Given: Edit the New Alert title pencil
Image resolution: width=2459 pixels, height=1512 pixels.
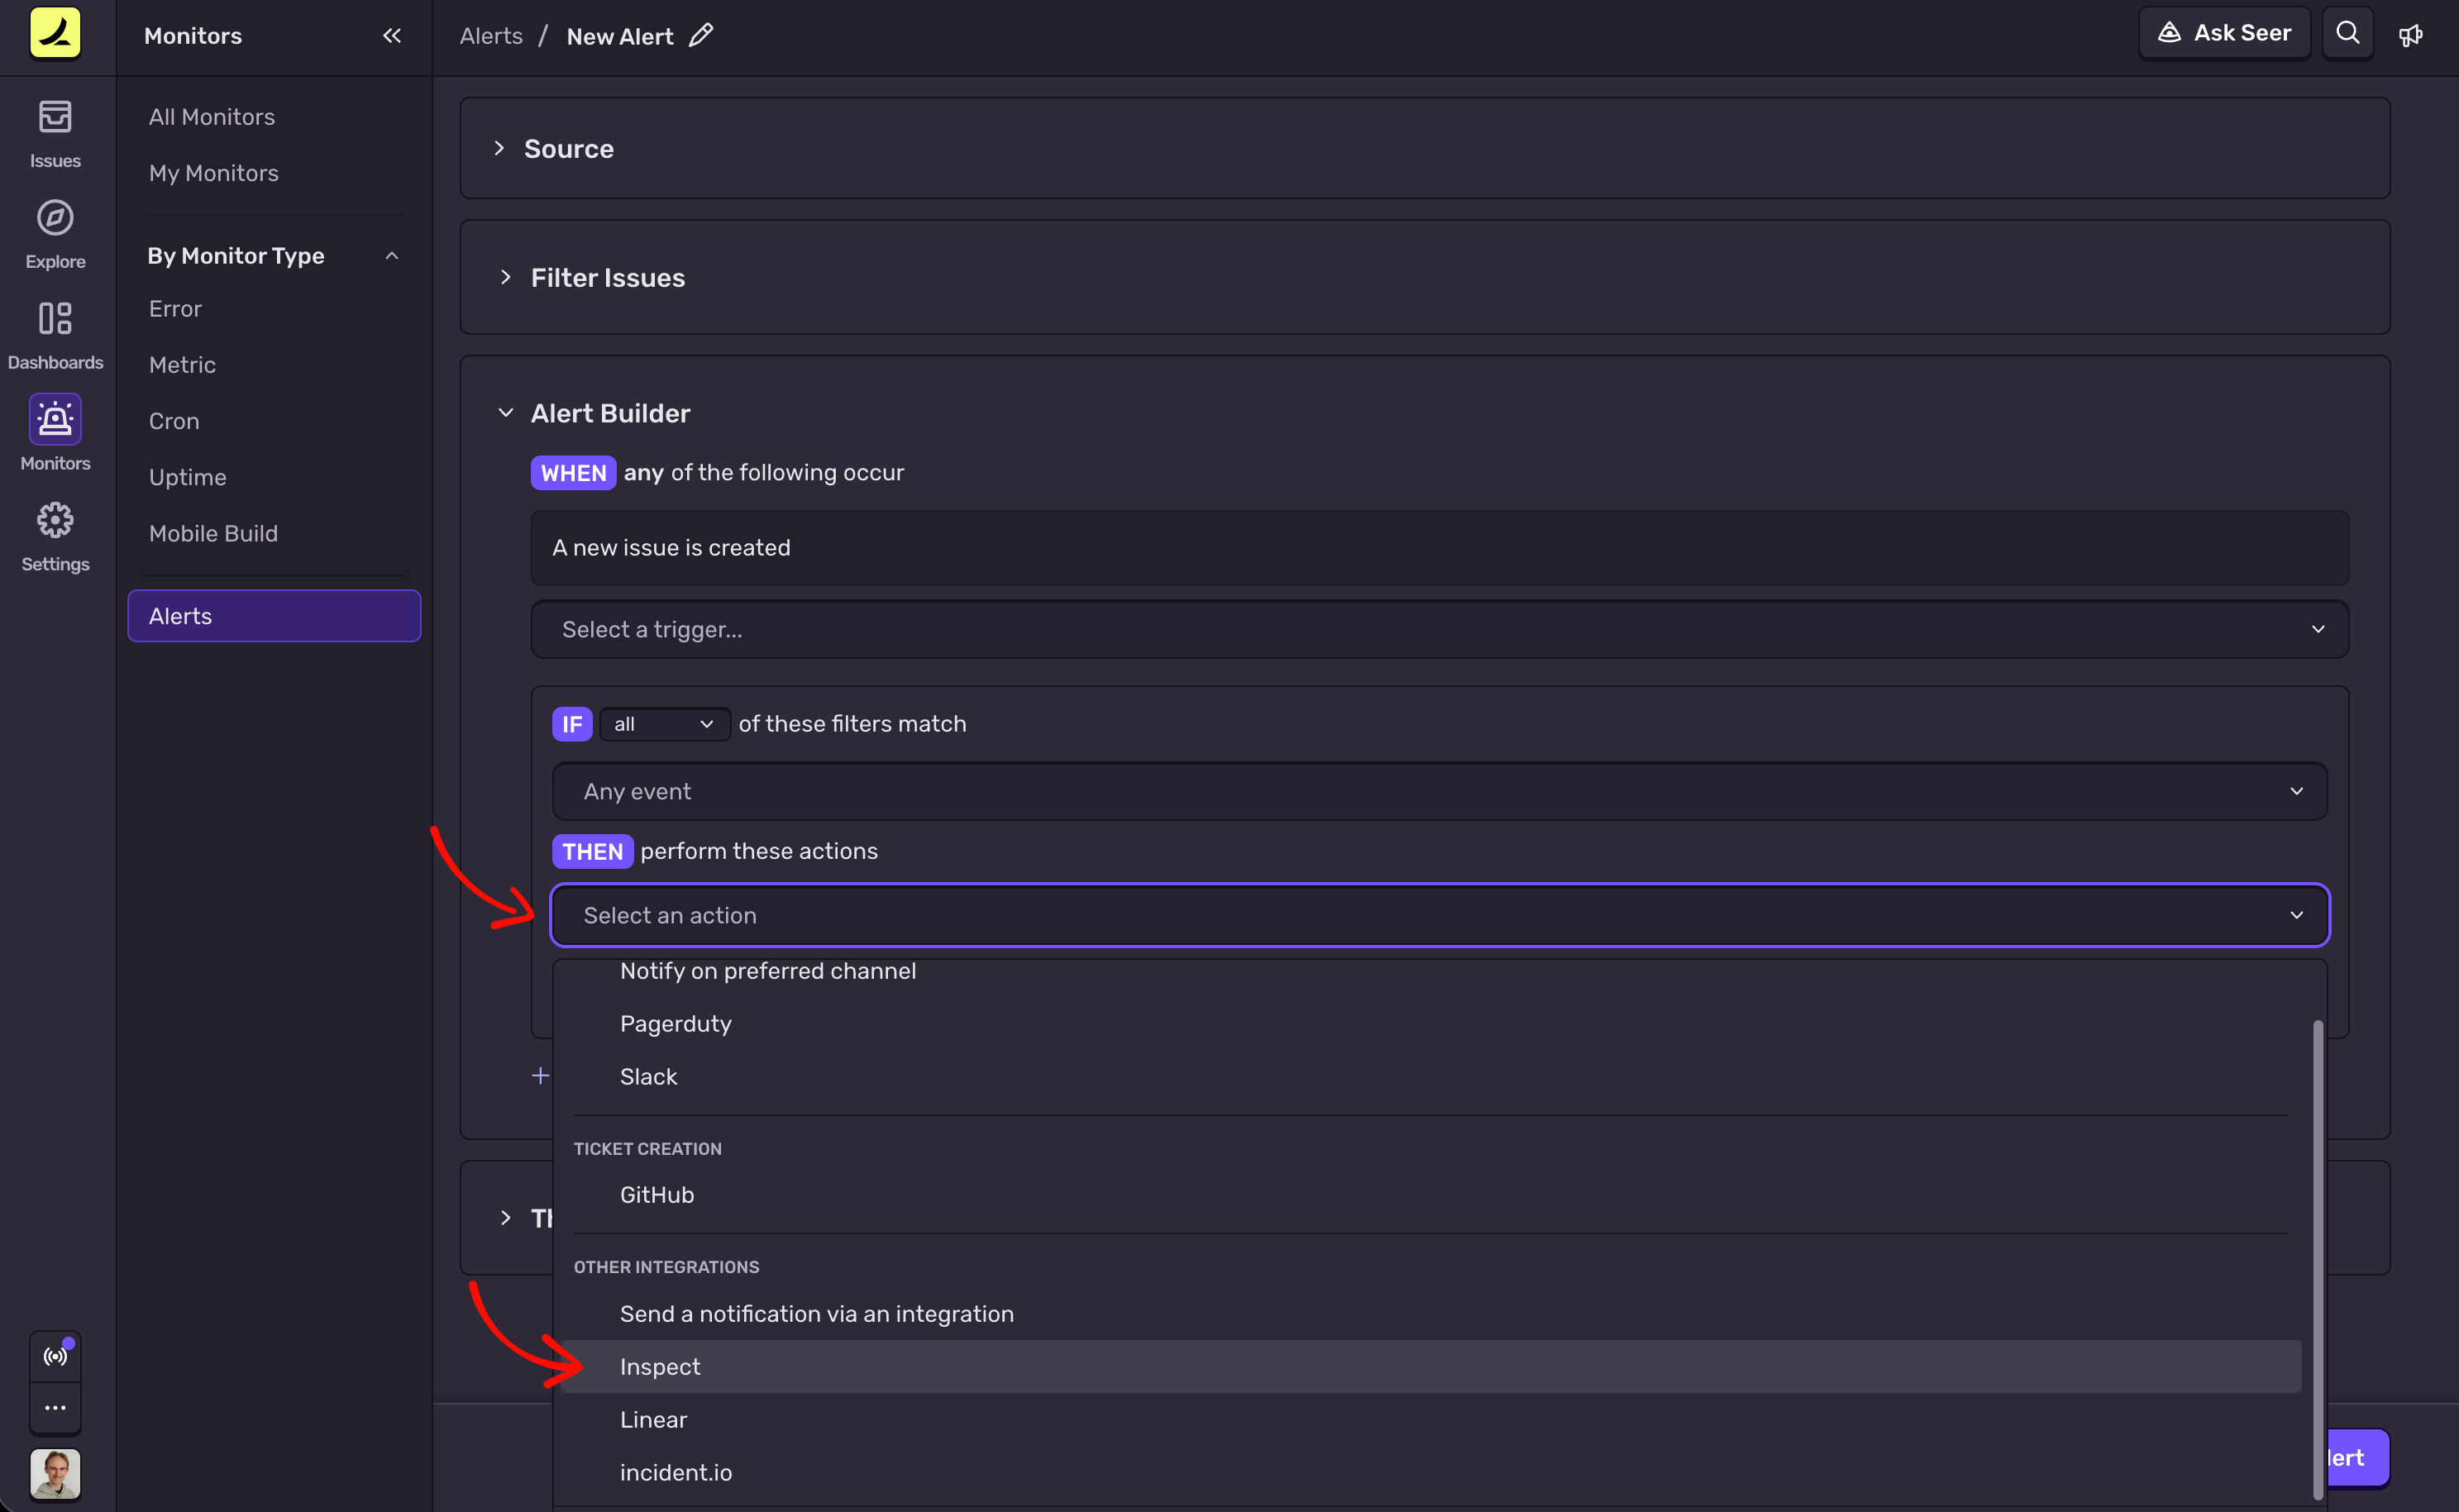Looking at the screenshot, I should (x=701, y=35).
